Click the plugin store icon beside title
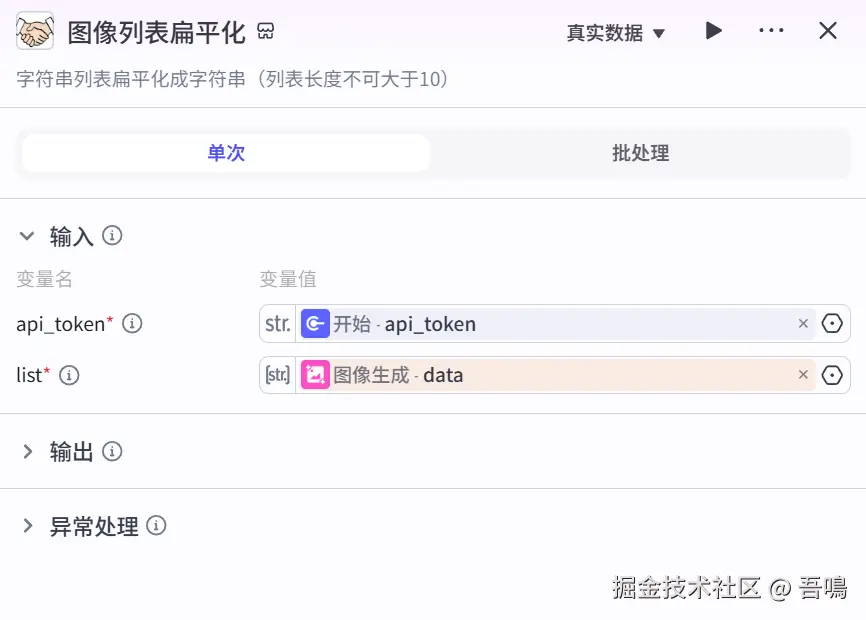 [265, 32]
